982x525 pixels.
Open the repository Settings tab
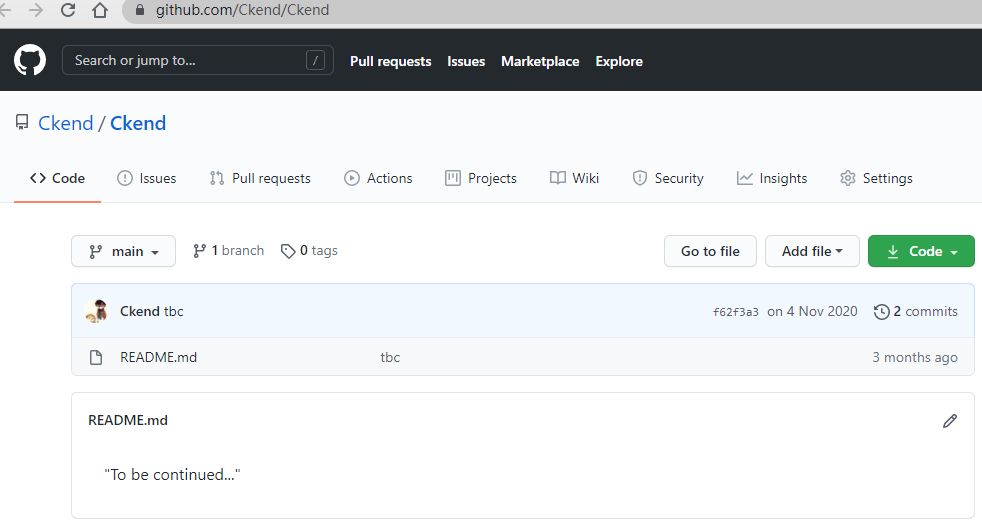click(876, 179)
